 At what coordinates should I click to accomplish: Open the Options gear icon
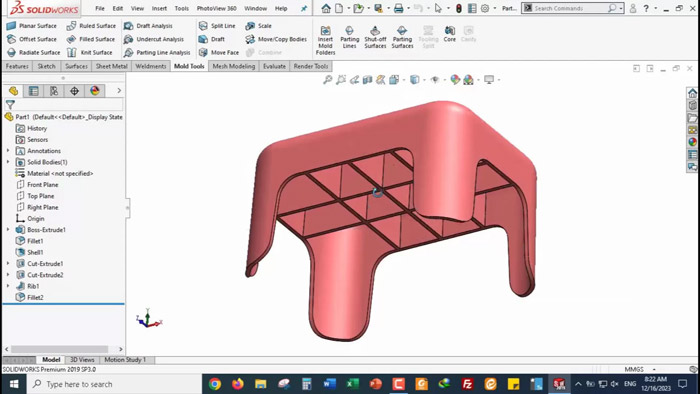click(x=485, y=8)
